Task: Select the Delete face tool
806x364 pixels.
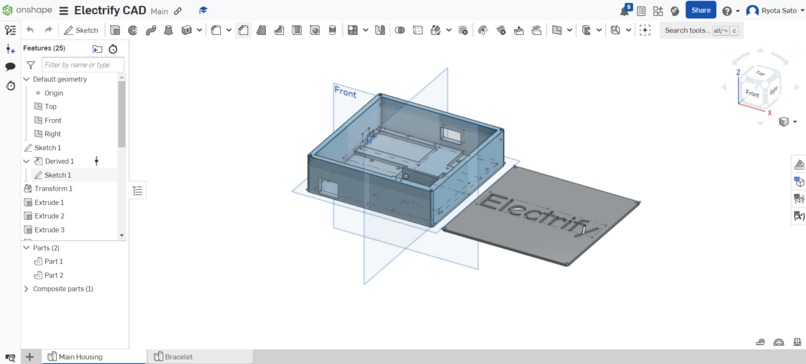Action: (x=501, y=30)
